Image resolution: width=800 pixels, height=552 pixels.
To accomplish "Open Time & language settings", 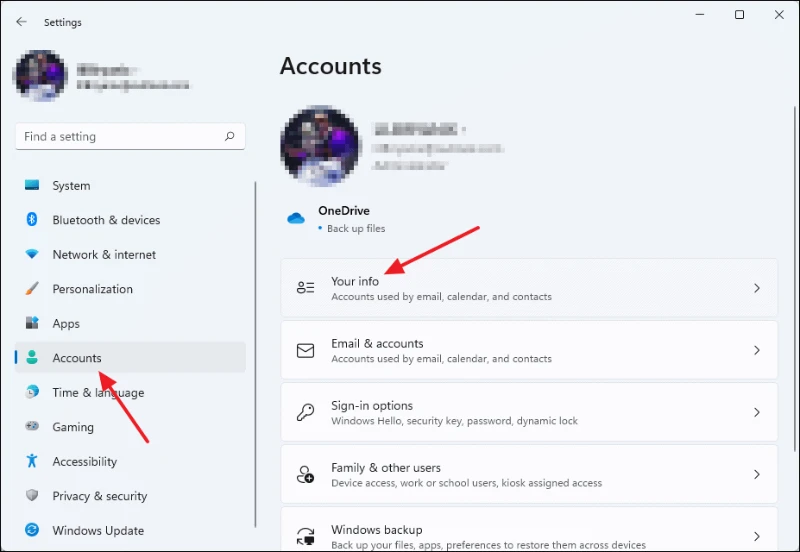I will pos(130,392).
